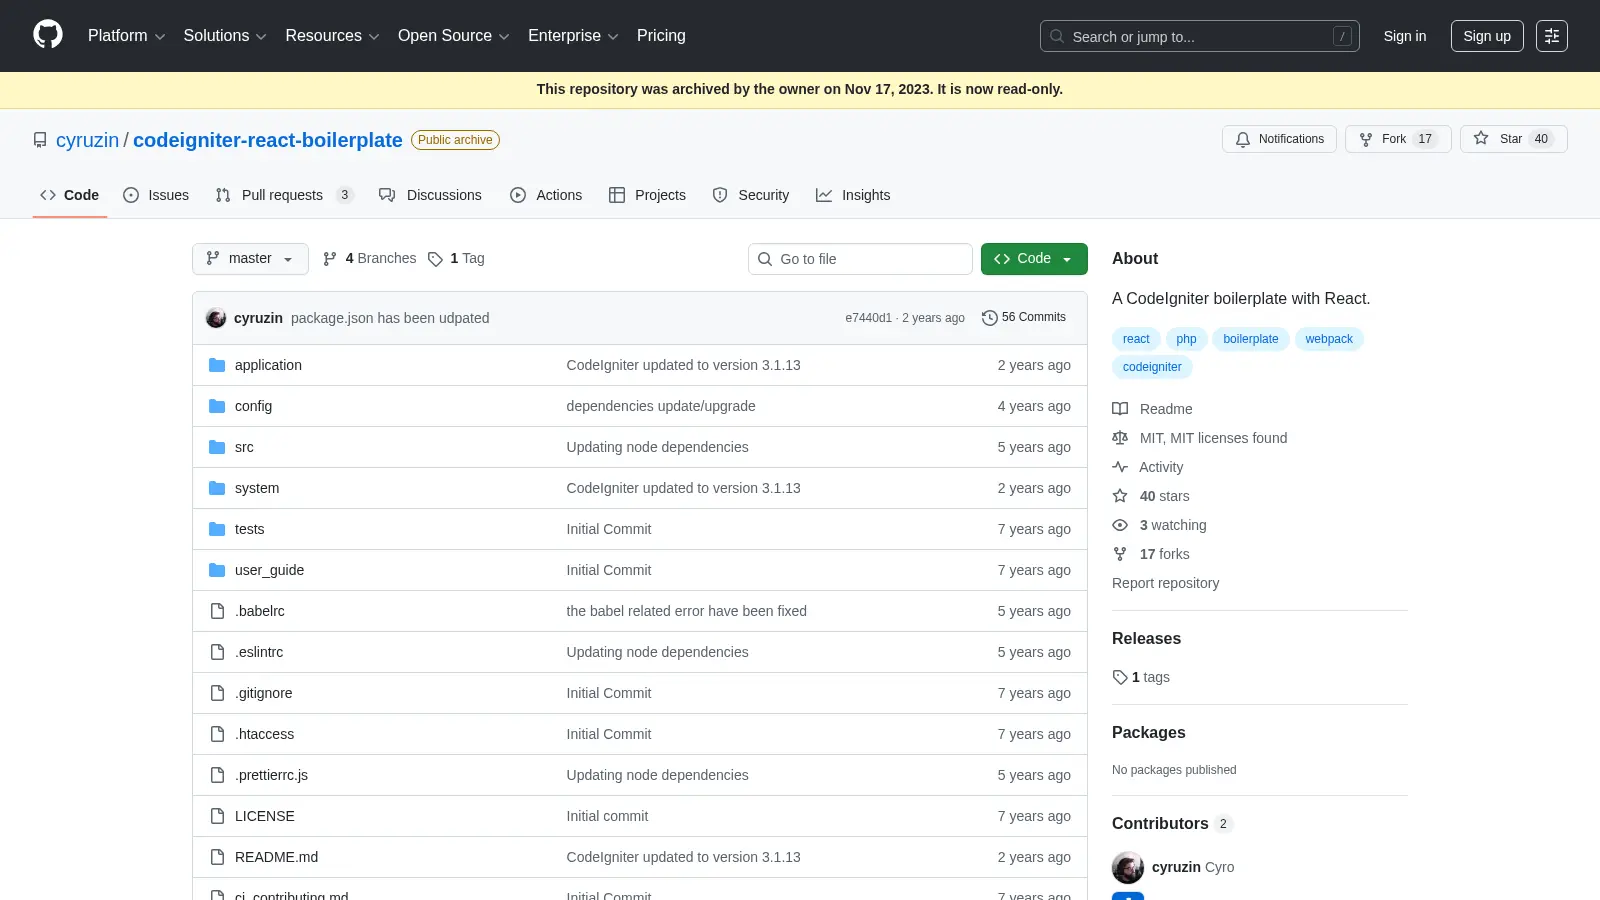Image resolution: width=1600 pixels, height=900 pixels.
Task: Expand the Solutions menu
Action: 225,36
